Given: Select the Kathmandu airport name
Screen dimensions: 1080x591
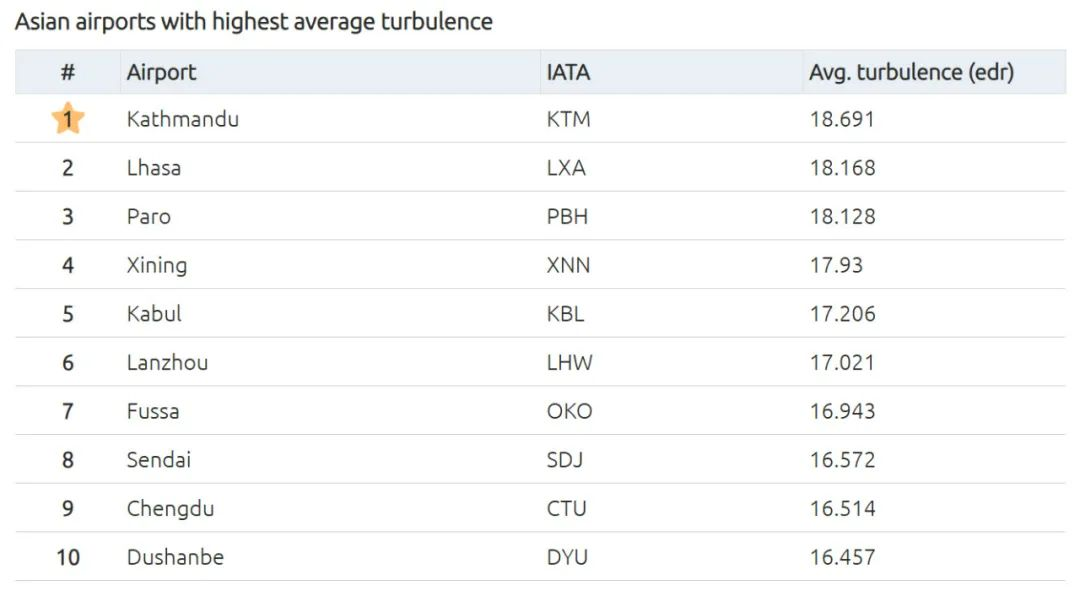Looking at the screenshot, I should (183, 119).
